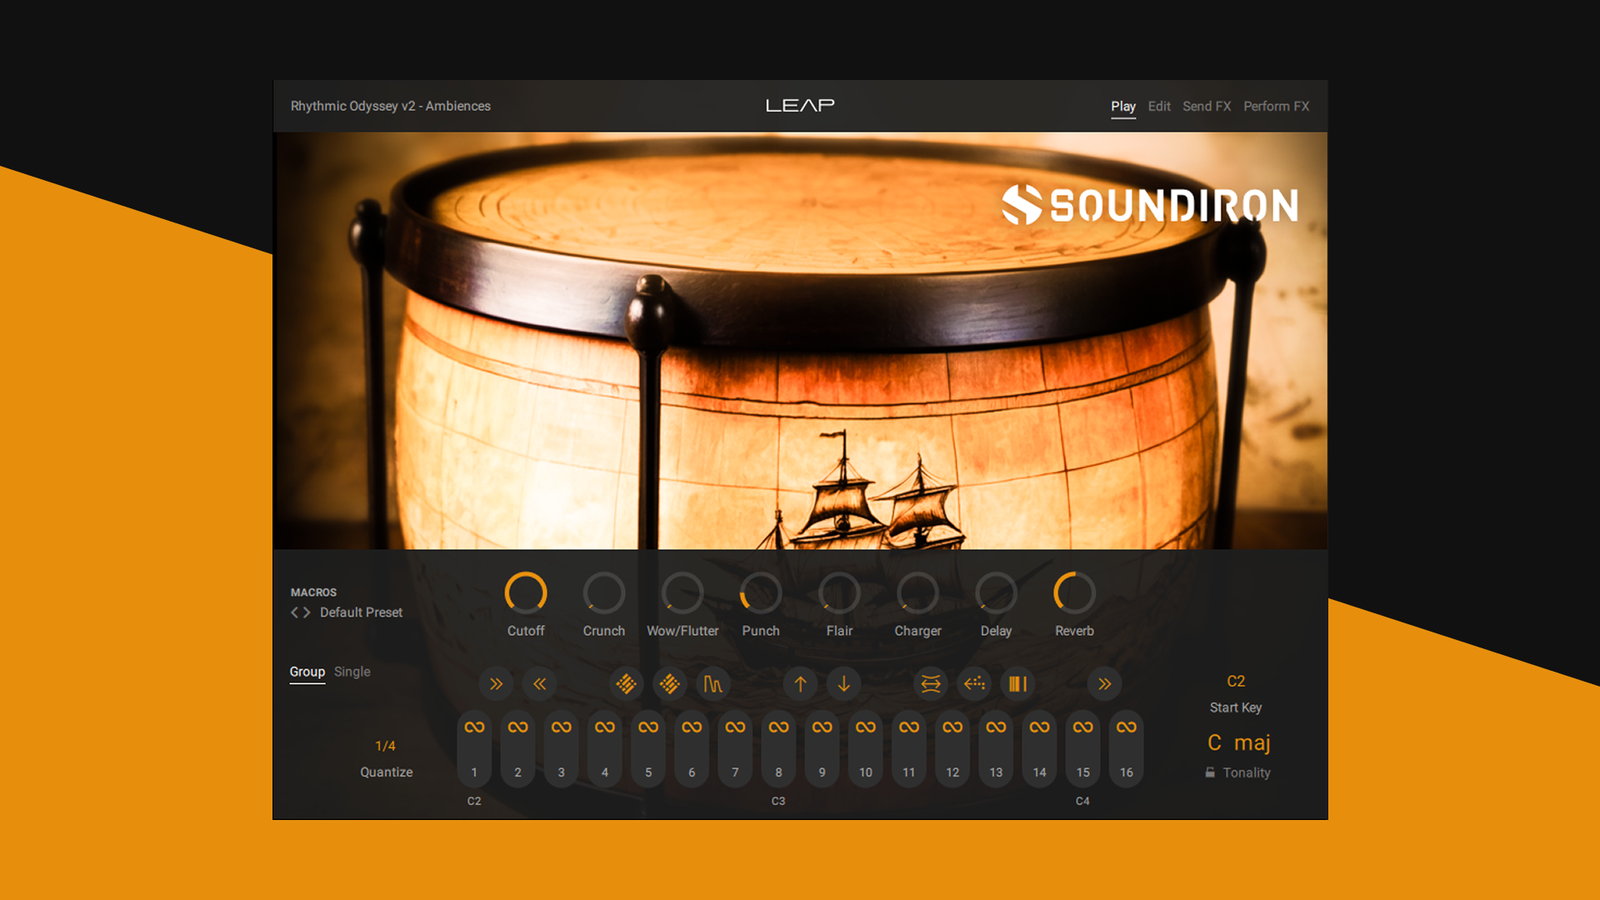The width and height of the screenshot is (1600, 900).
Task: Click the double left arrow icon above the pads
Action: pyautogui.click(x=540, y=684)
